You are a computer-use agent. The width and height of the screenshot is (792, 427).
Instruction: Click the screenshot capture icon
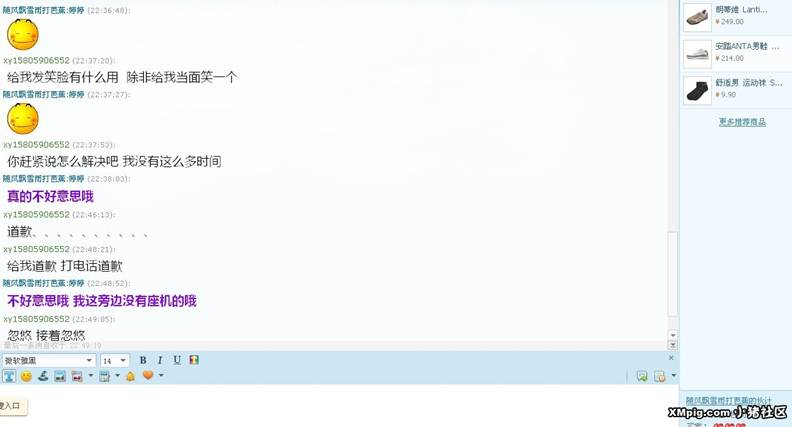77,376
